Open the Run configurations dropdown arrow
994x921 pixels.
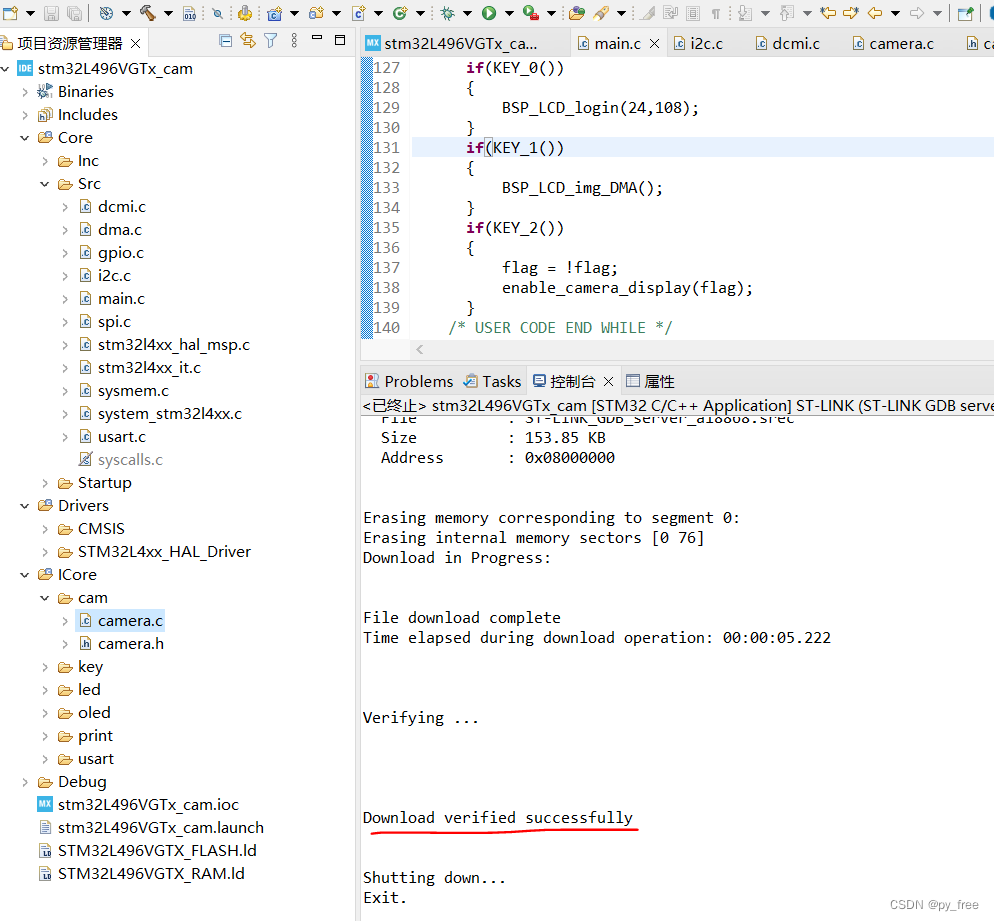pyautogui.click(x=508, y=13)
